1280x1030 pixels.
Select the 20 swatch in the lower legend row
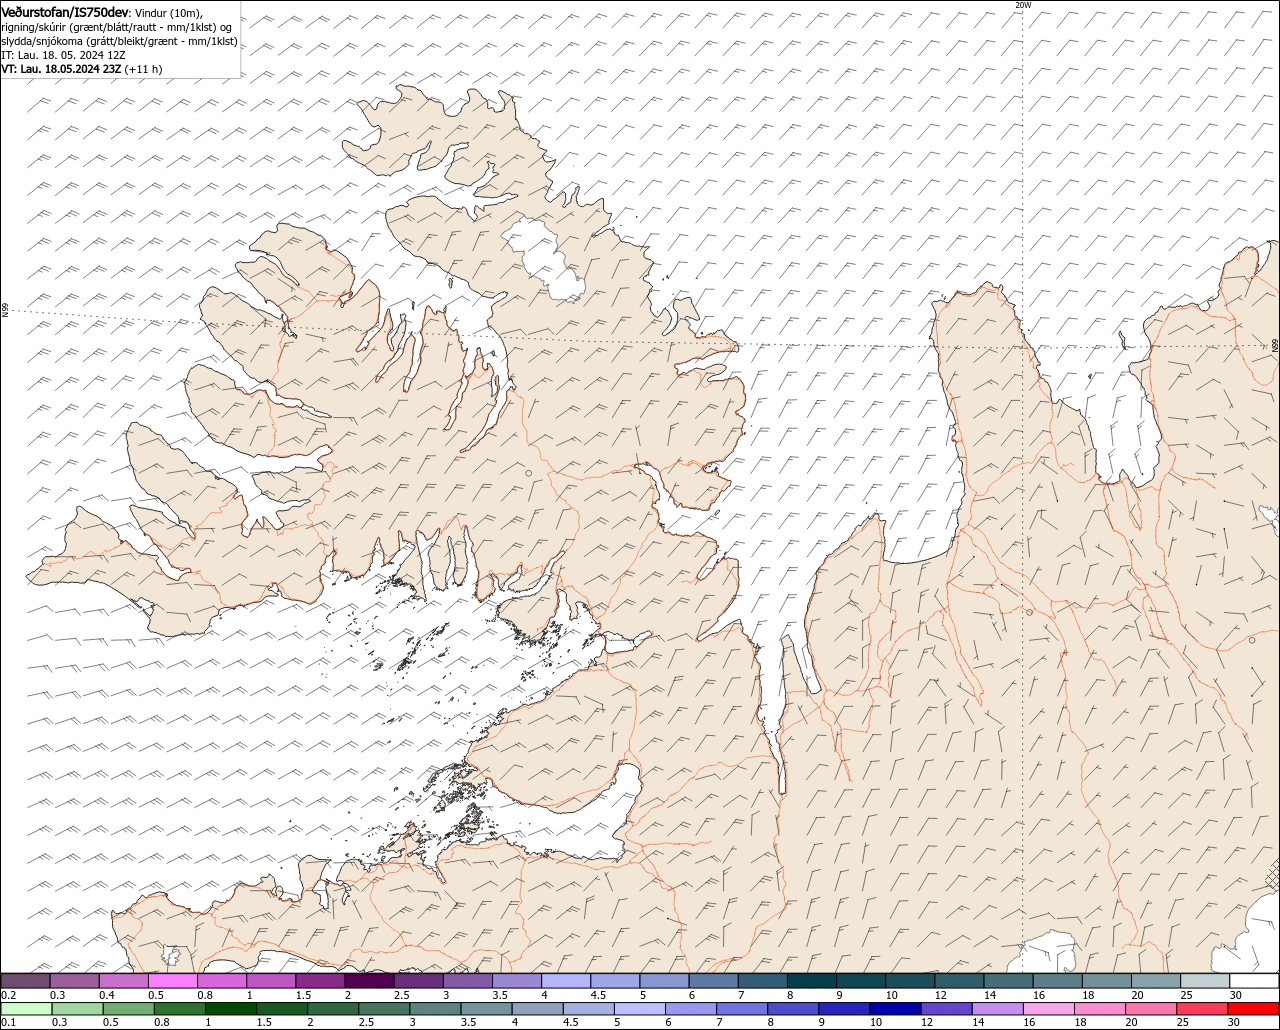coord(1151,1009)
